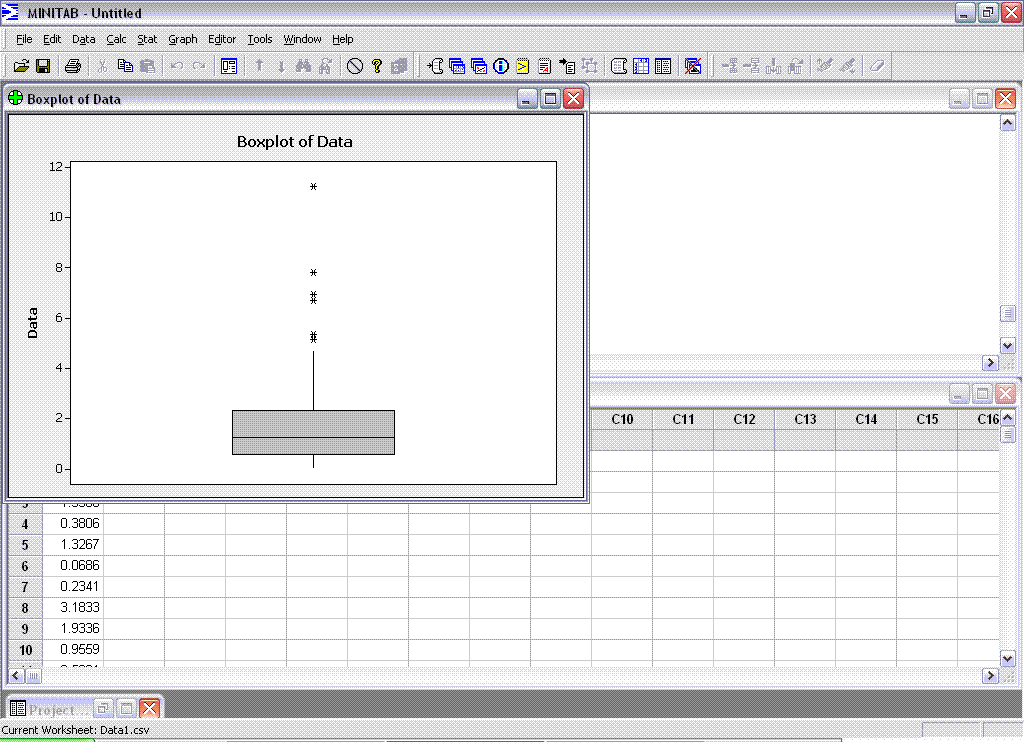This screenshot has height=742, width=1024.
Task: Save the current project
Action: click(x=45, y=65)
